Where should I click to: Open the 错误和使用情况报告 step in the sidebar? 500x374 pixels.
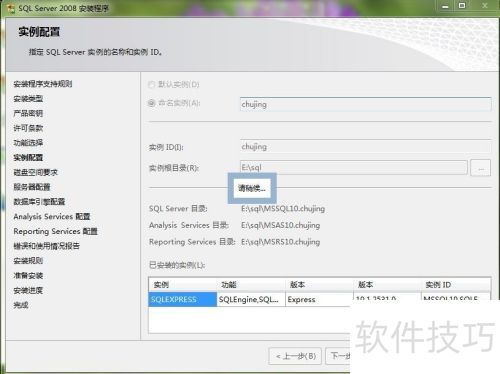(46, 246)
